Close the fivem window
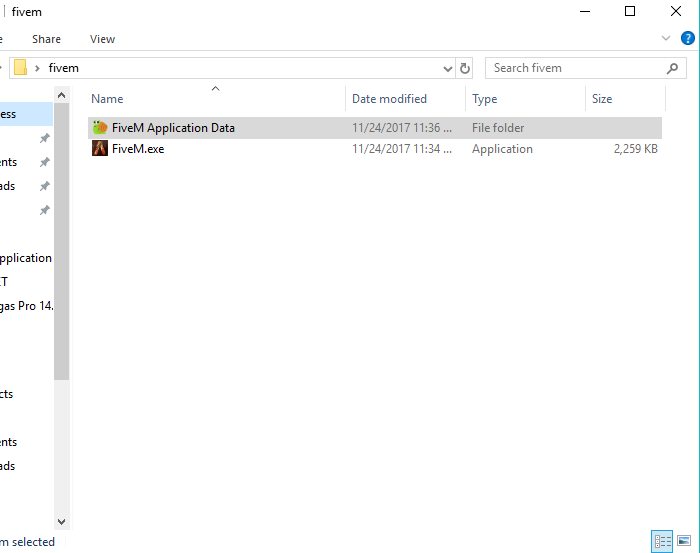The width and height of the screenshot is (700, 553). [676, 11]
